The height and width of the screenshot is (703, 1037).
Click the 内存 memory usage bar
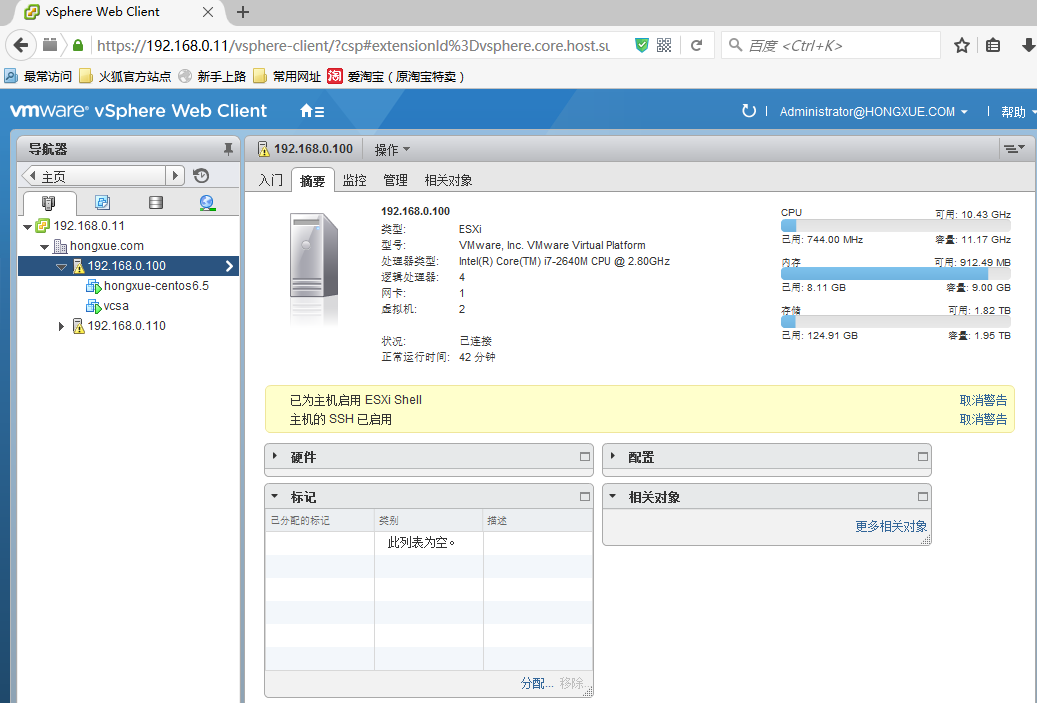tap(895, 274)
